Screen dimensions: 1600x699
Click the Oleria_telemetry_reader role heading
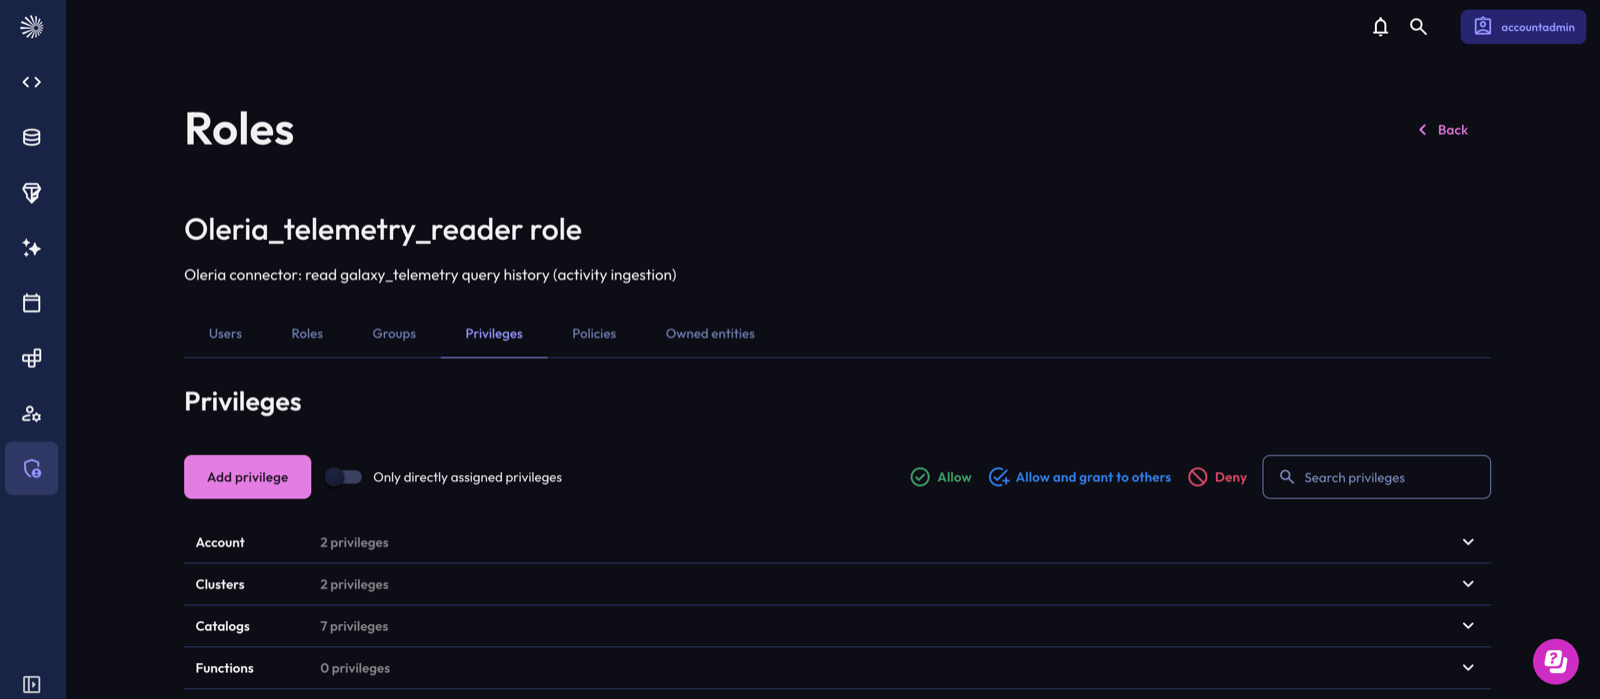(383, 229)
